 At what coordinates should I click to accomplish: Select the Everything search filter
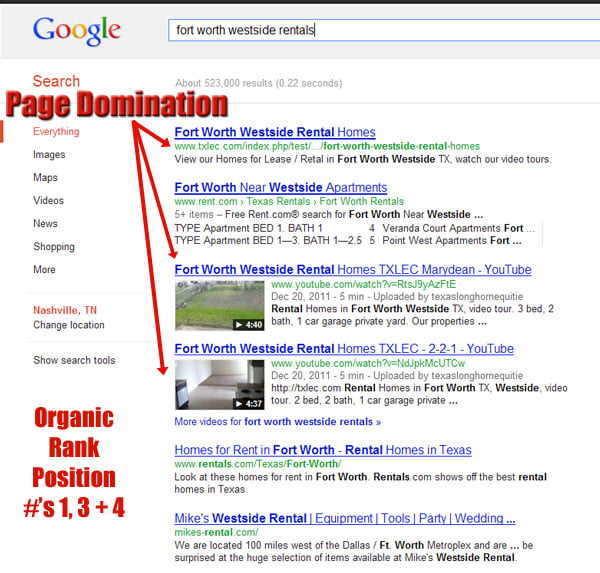coord(56,132)
